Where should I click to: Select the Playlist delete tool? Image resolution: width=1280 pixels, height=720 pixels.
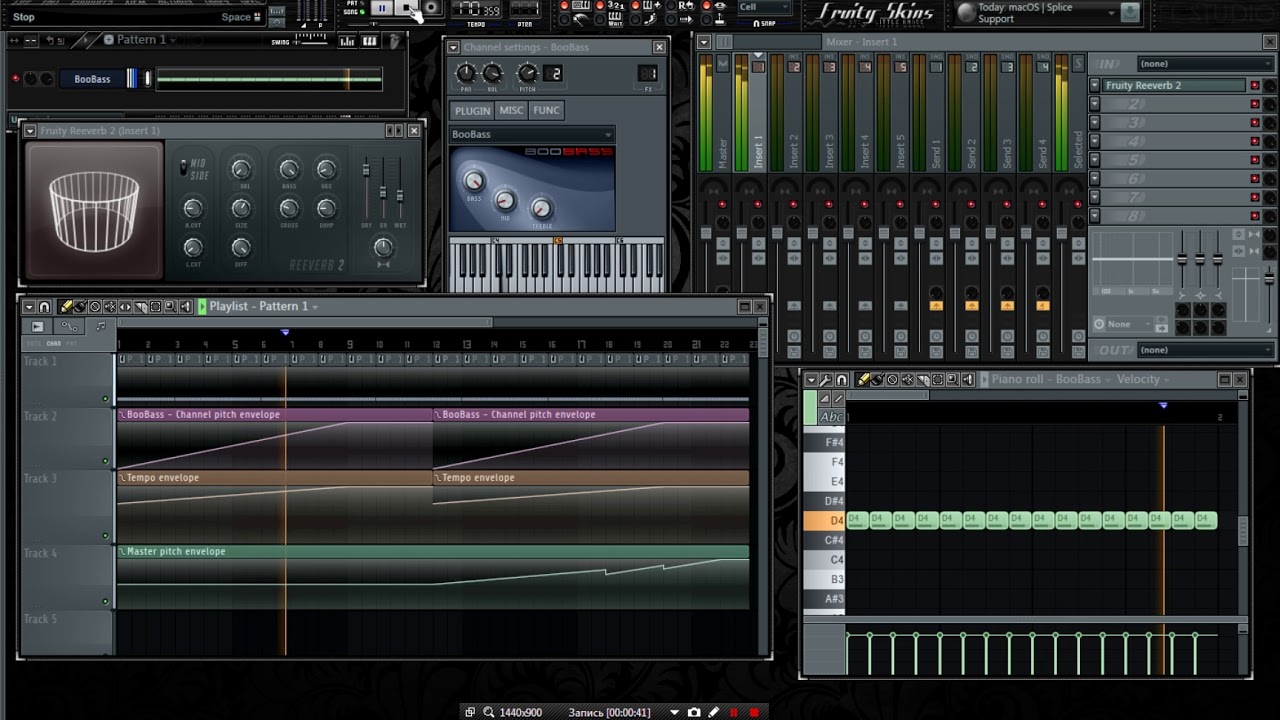pos(95,307)
